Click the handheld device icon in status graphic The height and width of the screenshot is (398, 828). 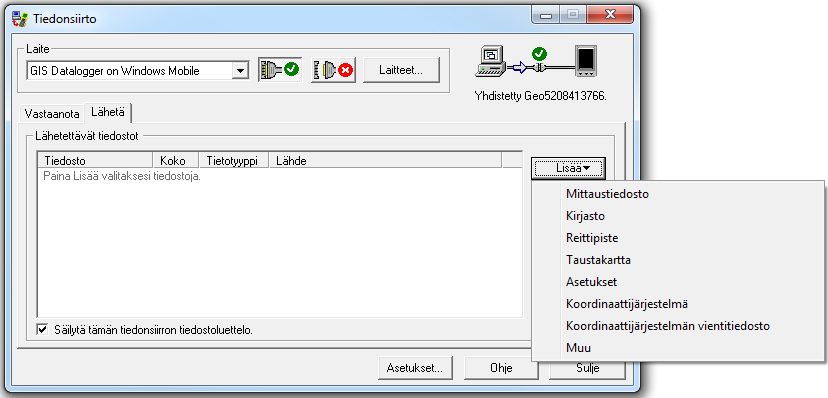pyautogui.click(x=586, y=61)
